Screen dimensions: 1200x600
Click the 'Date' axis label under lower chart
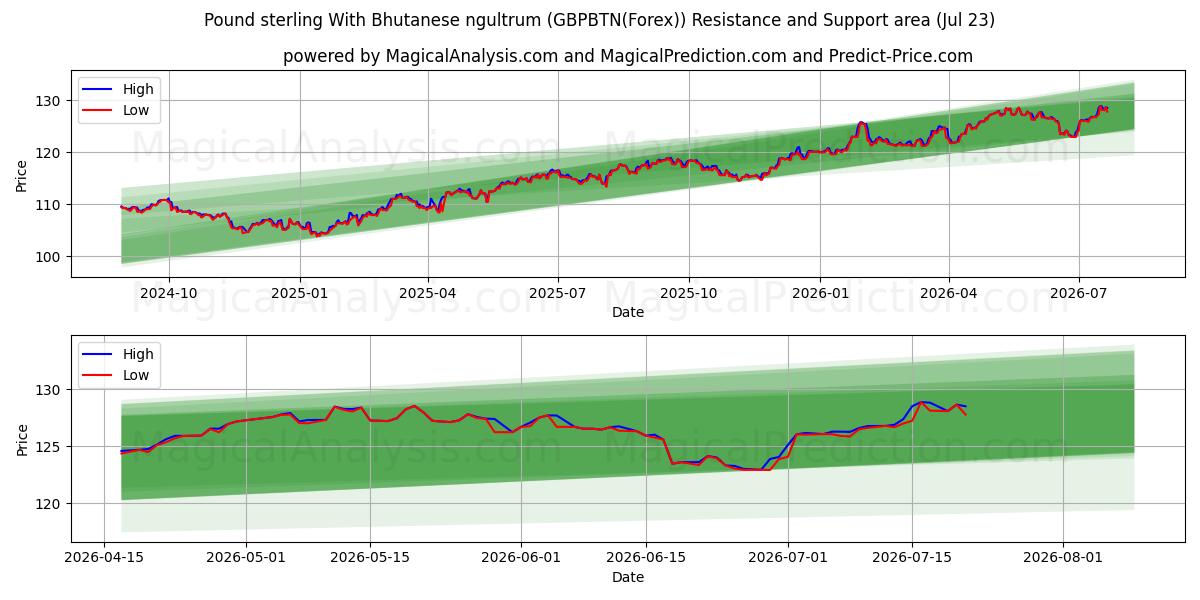[628, 577]
